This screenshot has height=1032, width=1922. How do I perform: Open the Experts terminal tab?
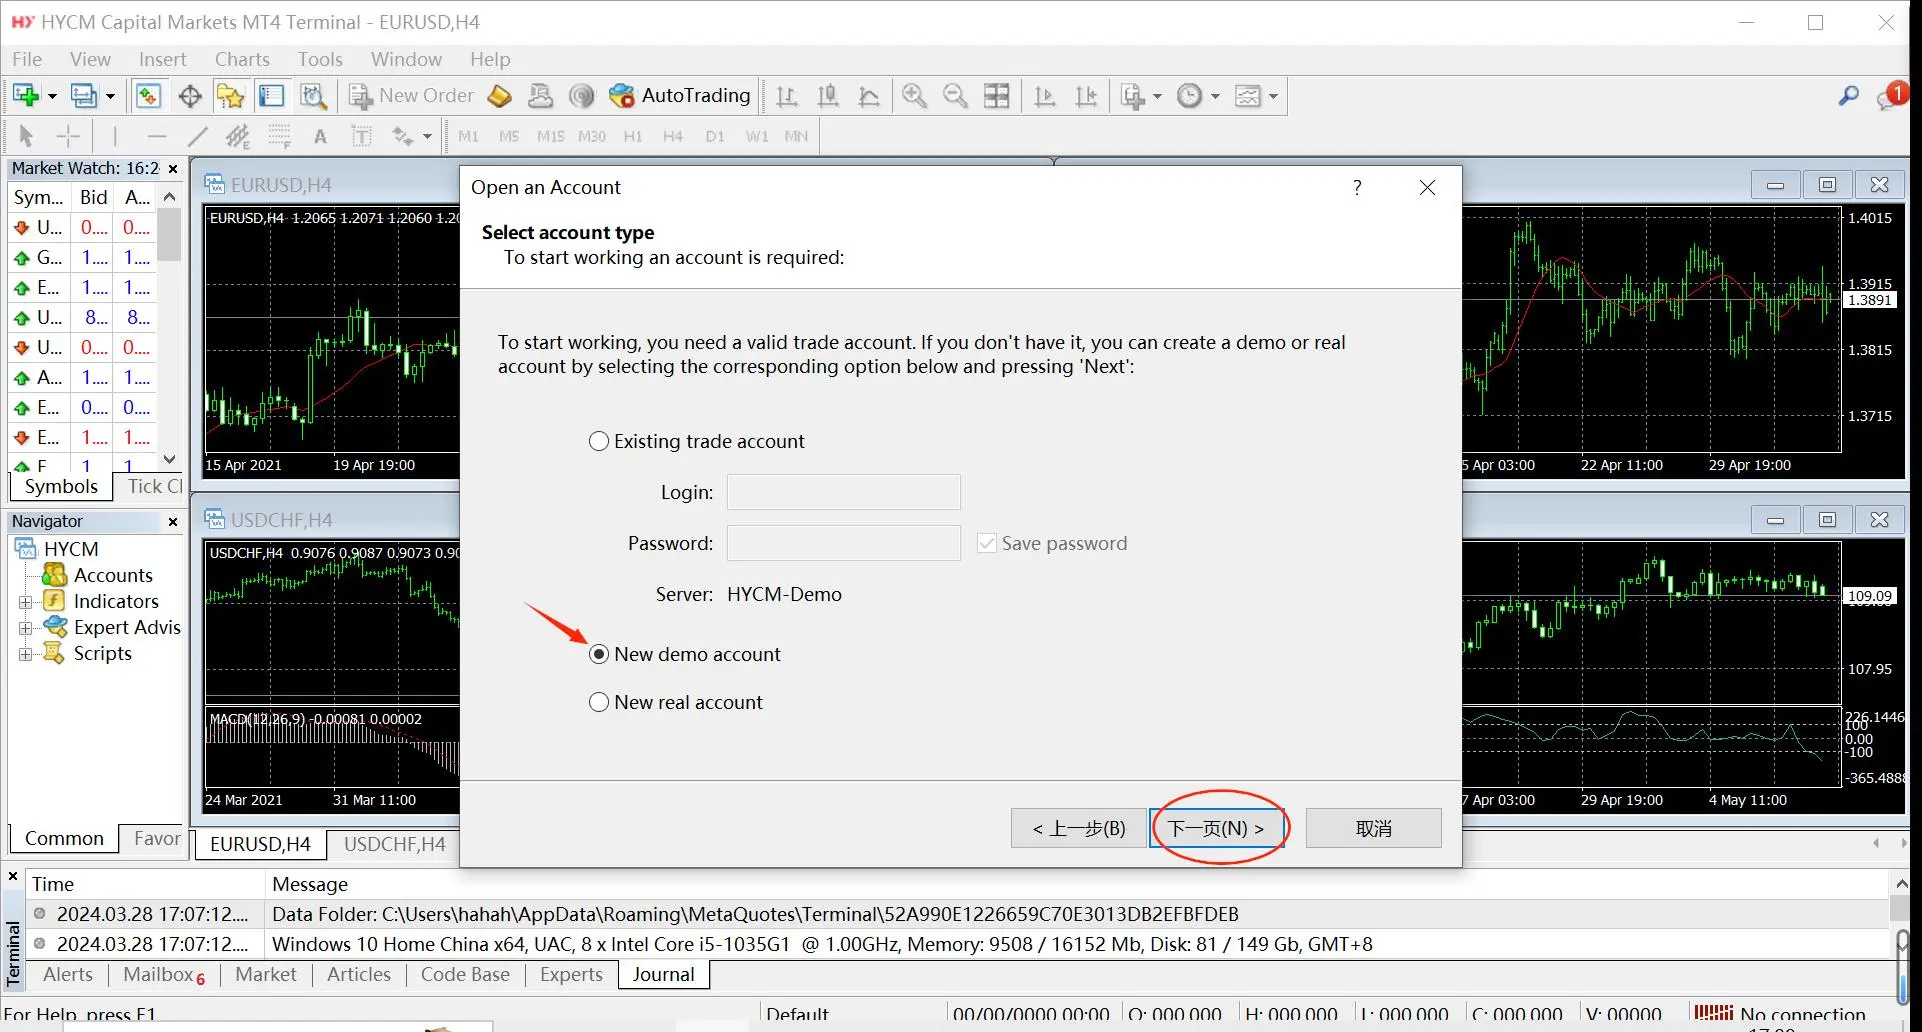[571, 975]
